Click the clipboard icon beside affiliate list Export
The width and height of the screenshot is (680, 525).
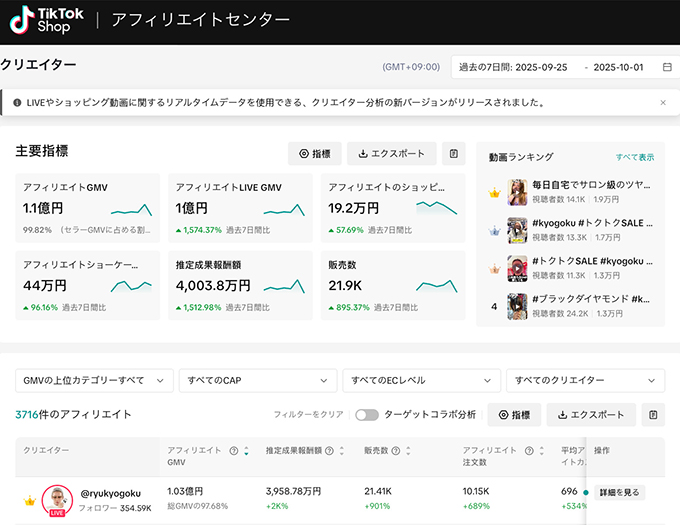coord(653,415)
